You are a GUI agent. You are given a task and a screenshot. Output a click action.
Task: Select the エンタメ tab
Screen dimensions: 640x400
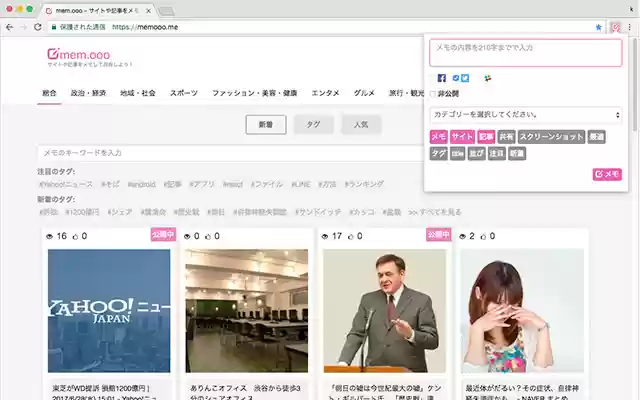325,93
